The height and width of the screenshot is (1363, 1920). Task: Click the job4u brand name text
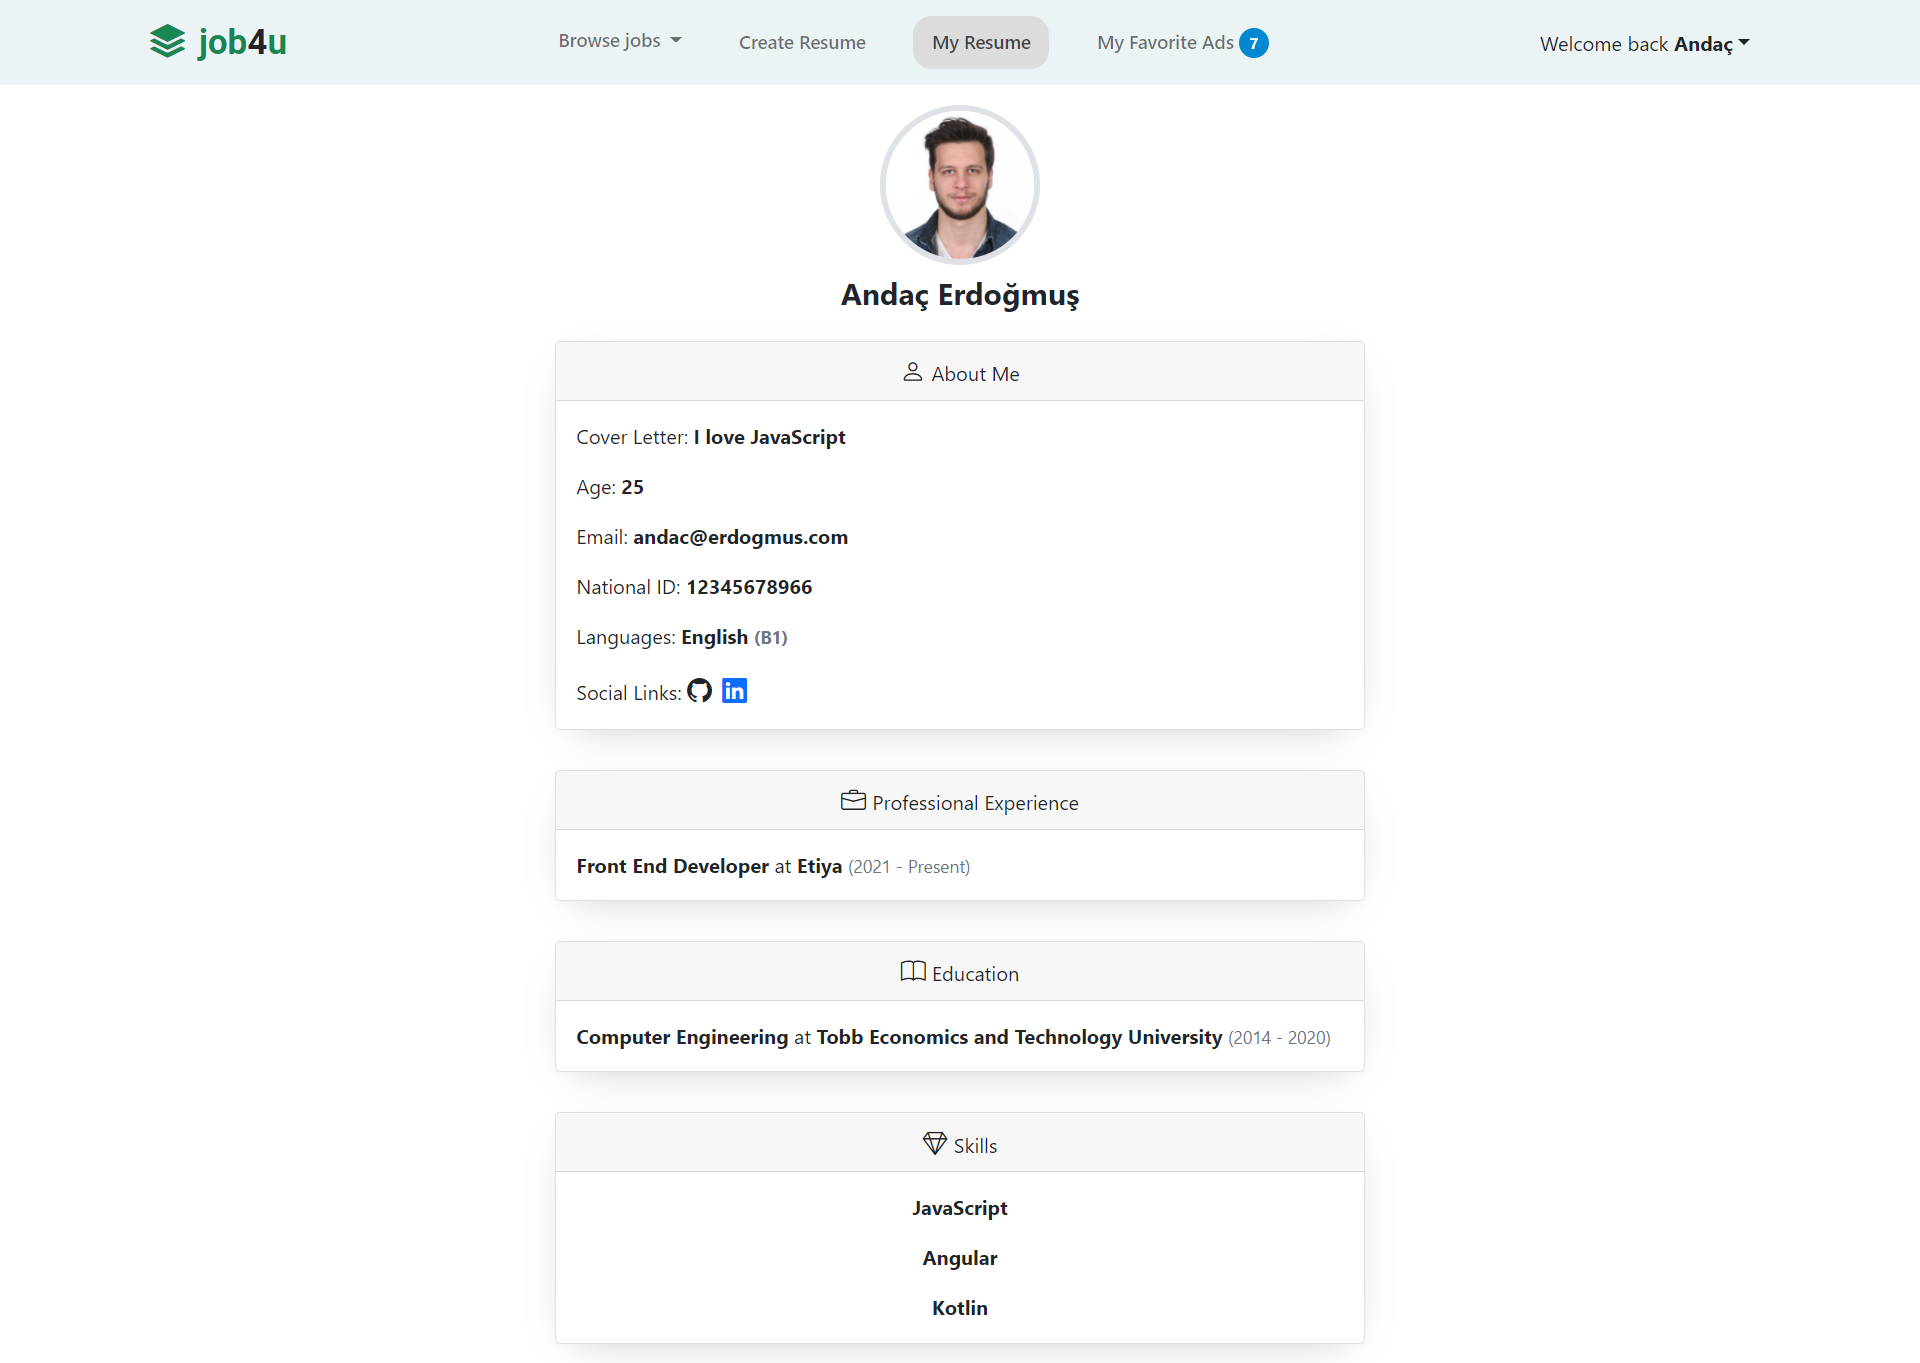point(242,42)
